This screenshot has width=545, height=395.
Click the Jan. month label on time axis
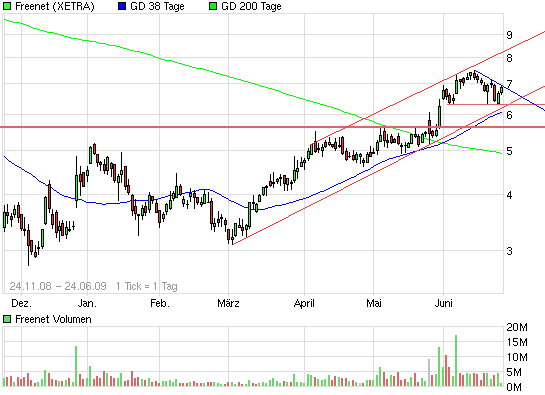point(87,303)
